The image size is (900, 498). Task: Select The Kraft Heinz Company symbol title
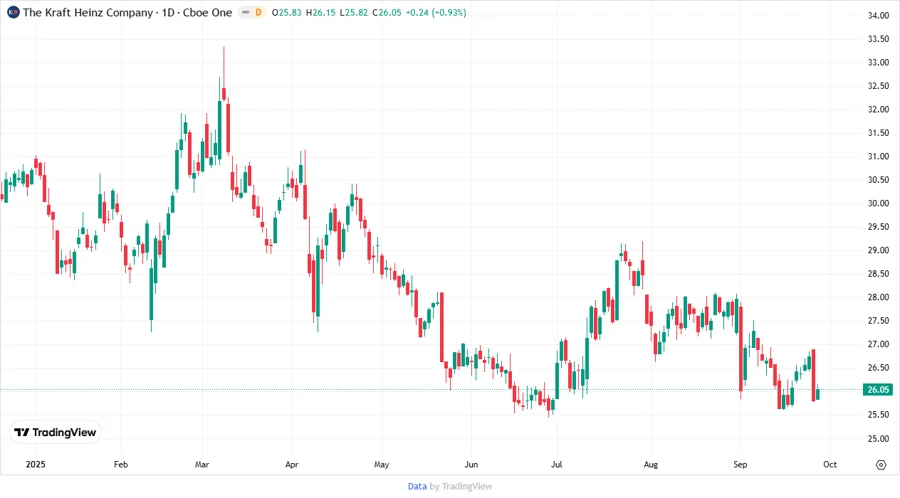click(88, 12)
